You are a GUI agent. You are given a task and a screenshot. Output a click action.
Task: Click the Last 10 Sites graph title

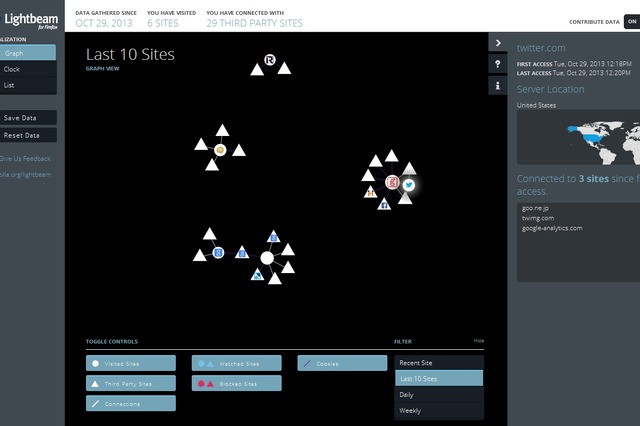(130, 54)
